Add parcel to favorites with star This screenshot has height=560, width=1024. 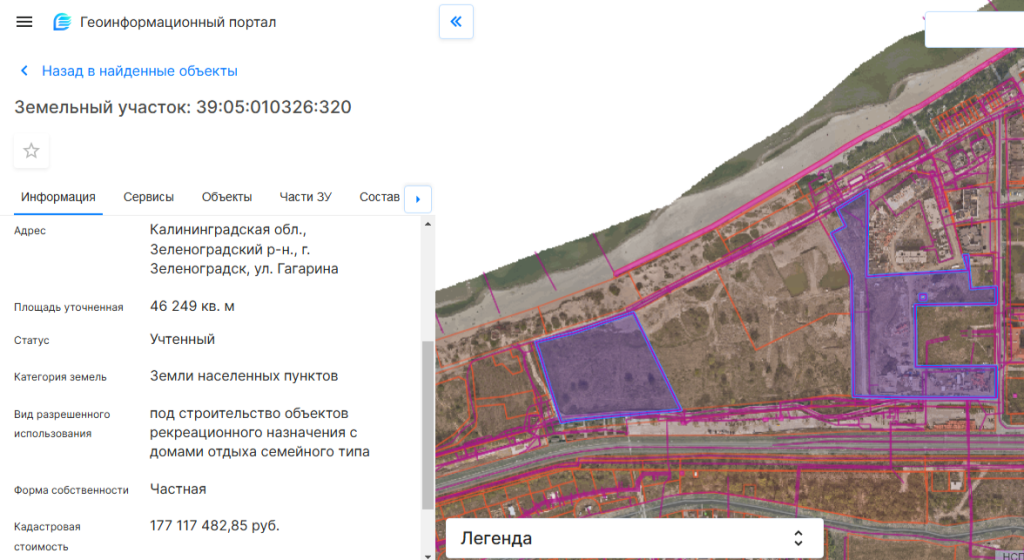click(31, 151)
